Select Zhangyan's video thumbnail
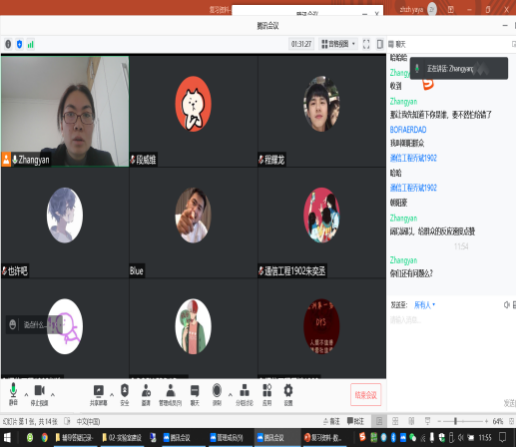The height and width of the screenshot is (447, 516). click(65, 111)
